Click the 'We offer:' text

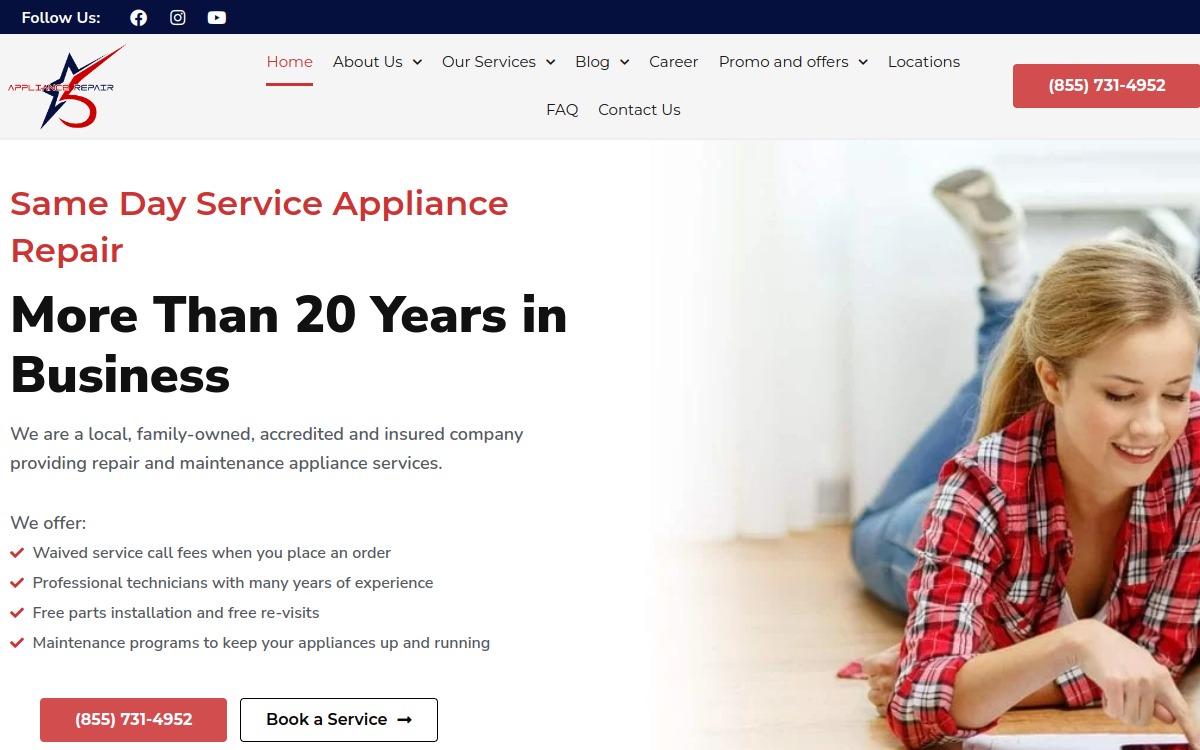48,523
